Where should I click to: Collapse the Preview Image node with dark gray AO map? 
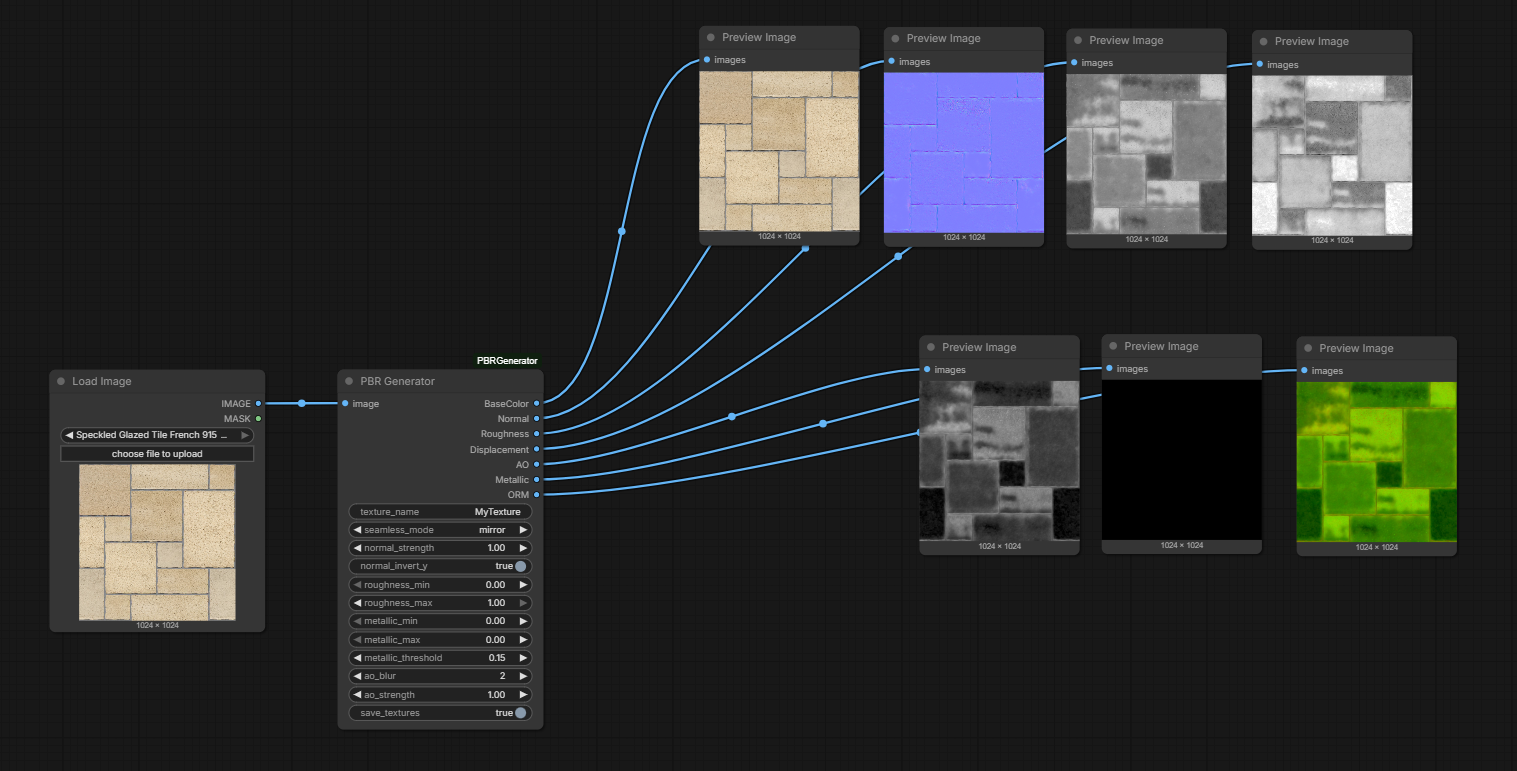(931, 347)
